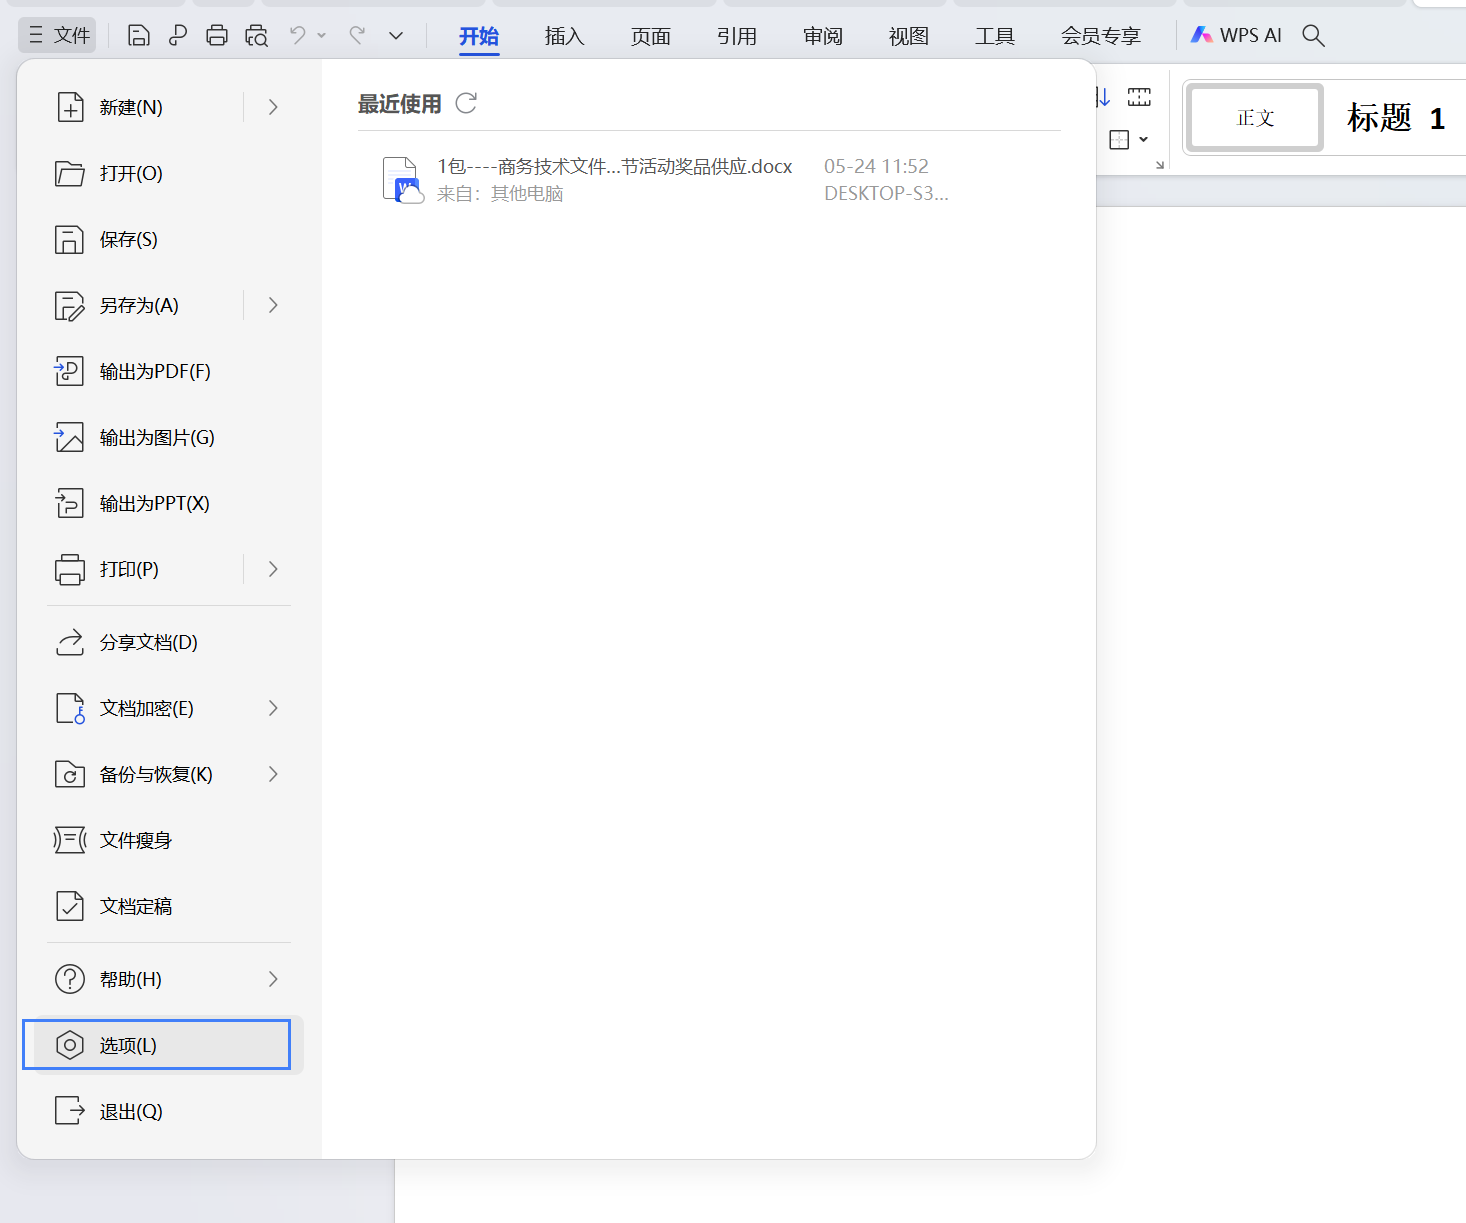
Task: Switch to the 工具 ribbon tab
Action: point(995,36)
